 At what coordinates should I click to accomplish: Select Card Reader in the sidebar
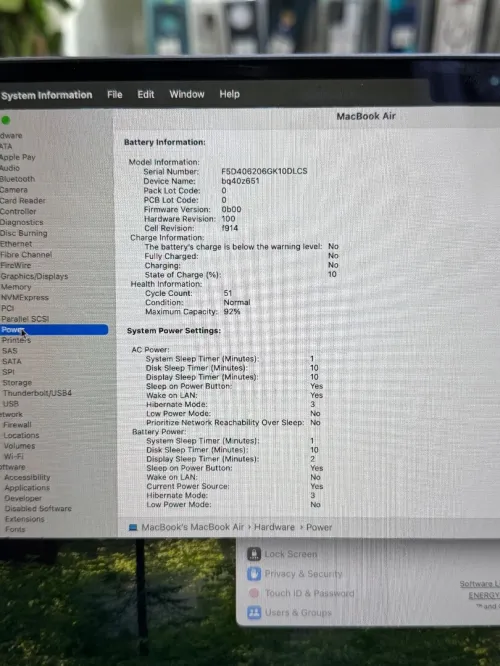(x=23, y=200)
